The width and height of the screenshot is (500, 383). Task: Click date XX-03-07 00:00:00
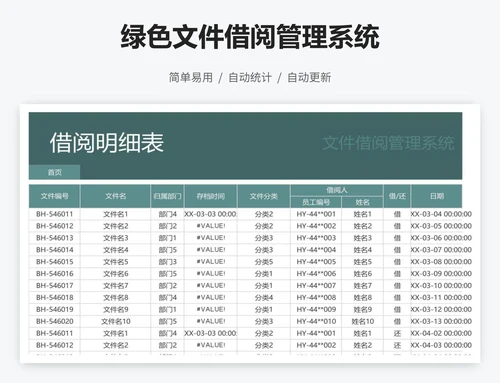point(441,250)
